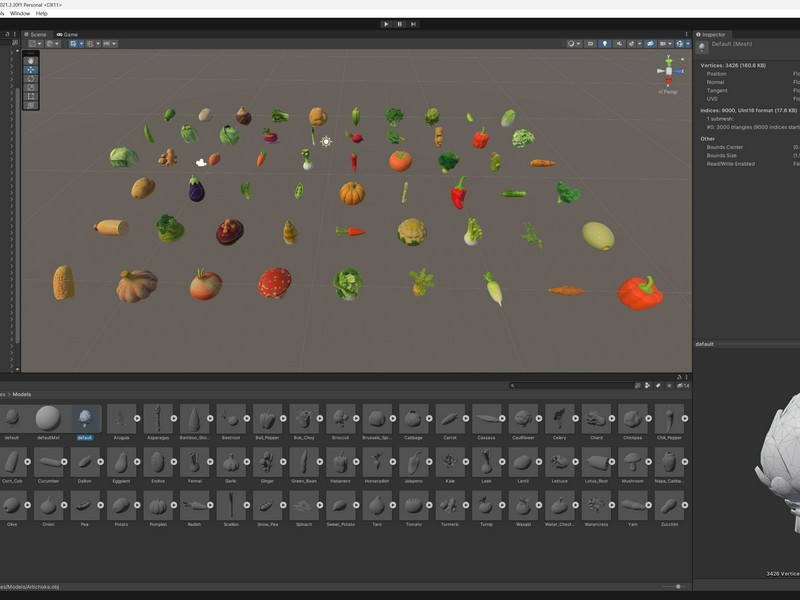The width and height of the screenshot is (800, 600).
Task: Expand the Bell_Pepper model asset
Action: tap(283, 418)
